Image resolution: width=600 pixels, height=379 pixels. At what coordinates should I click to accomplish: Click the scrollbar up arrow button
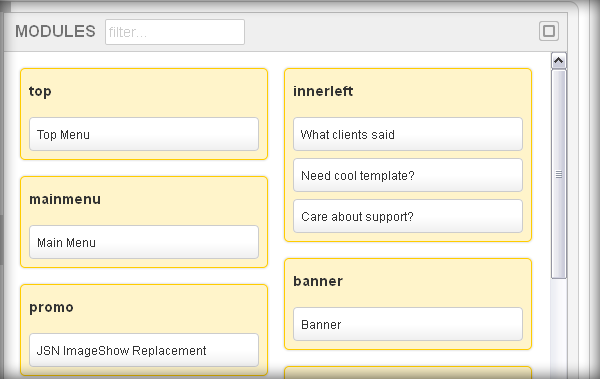coord(559,60)
